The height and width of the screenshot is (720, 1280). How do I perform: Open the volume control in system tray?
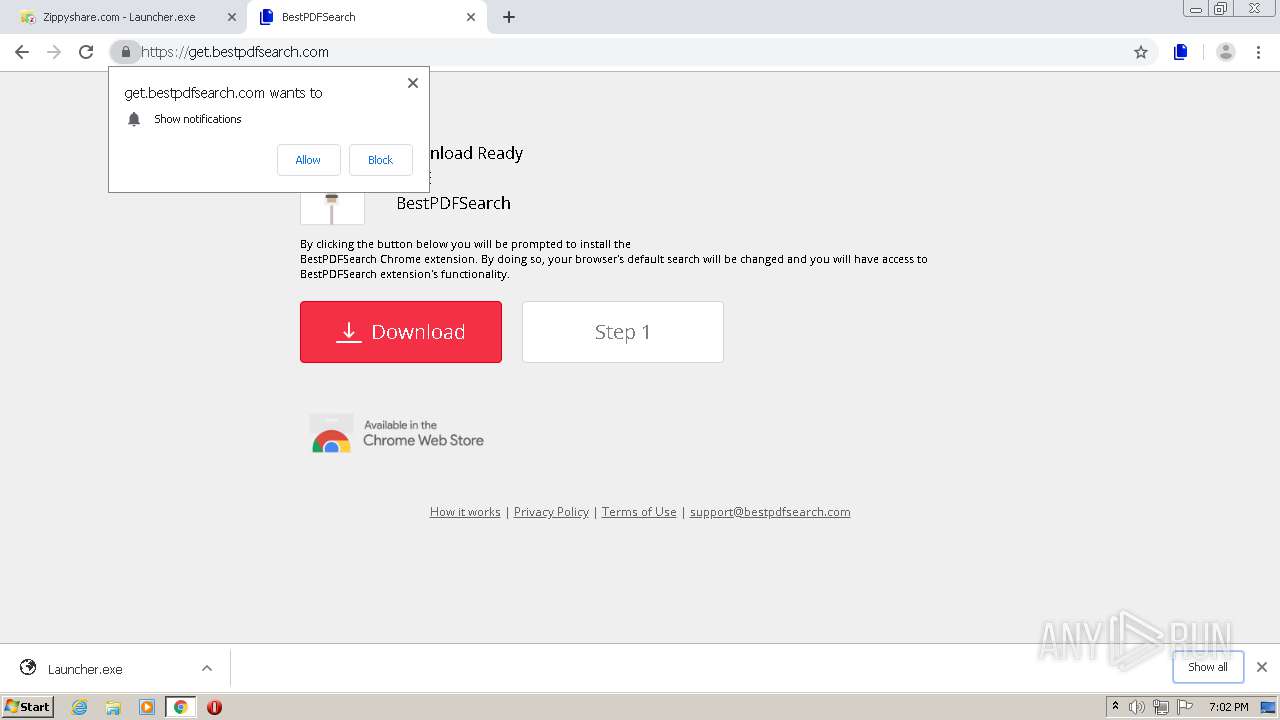coord(1137,707)
